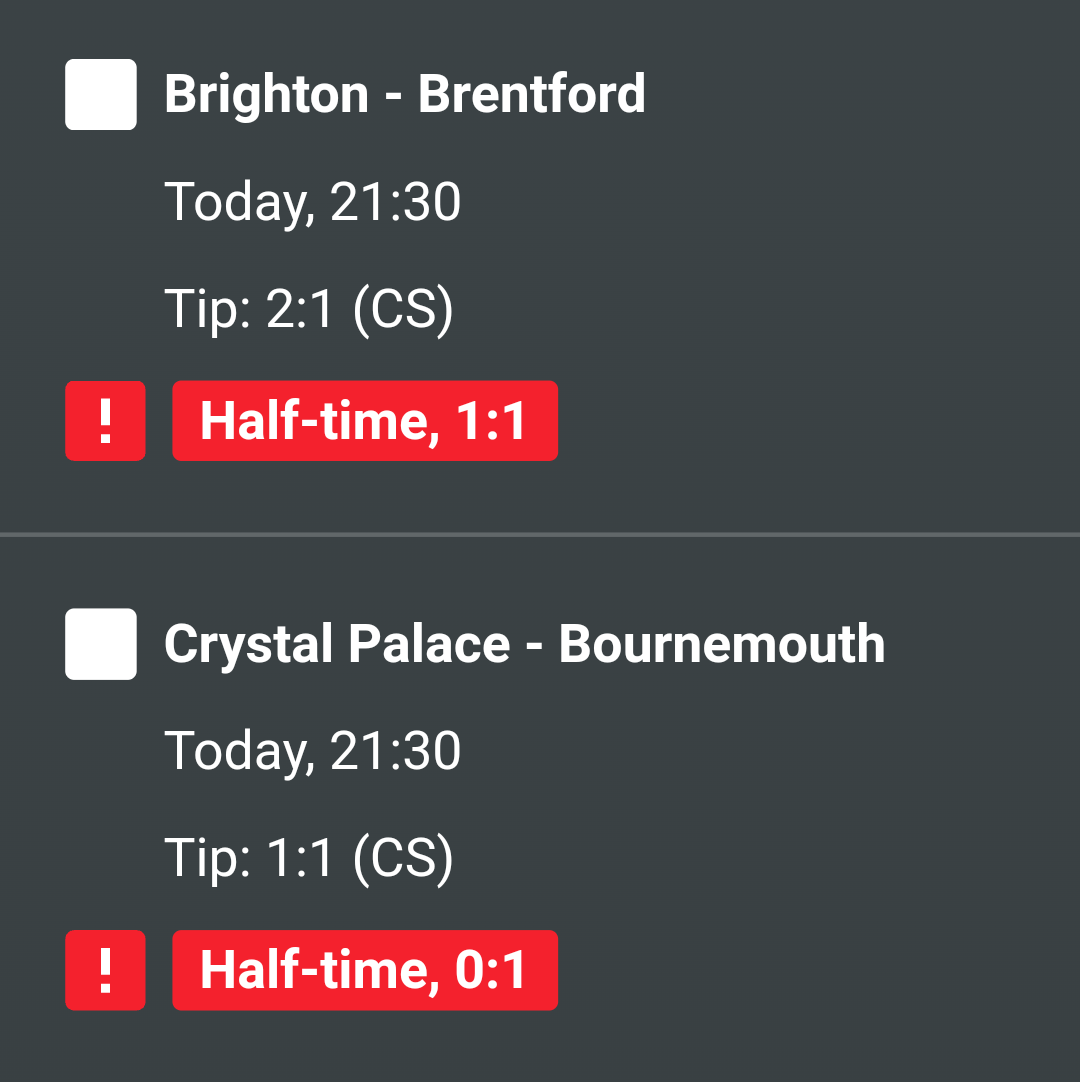Select the Bournemouth team name
Screen dimensions: 1080x1082
(721, 644)
